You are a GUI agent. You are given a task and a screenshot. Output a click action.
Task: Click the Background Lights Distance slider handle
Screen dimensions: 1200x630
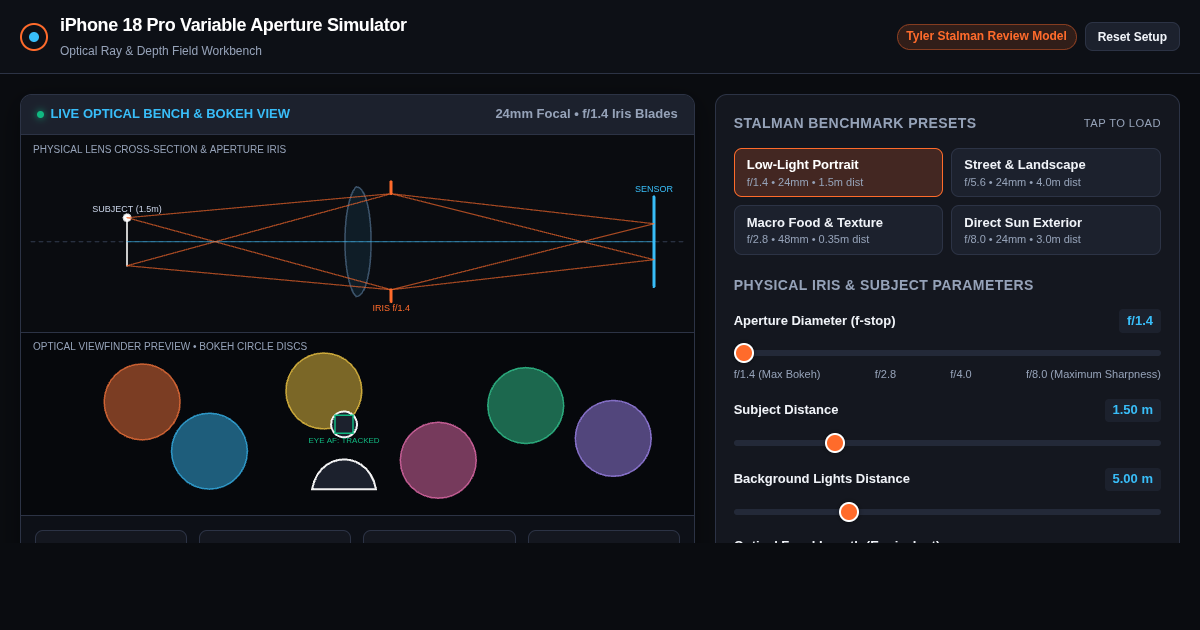pos(849,512)
